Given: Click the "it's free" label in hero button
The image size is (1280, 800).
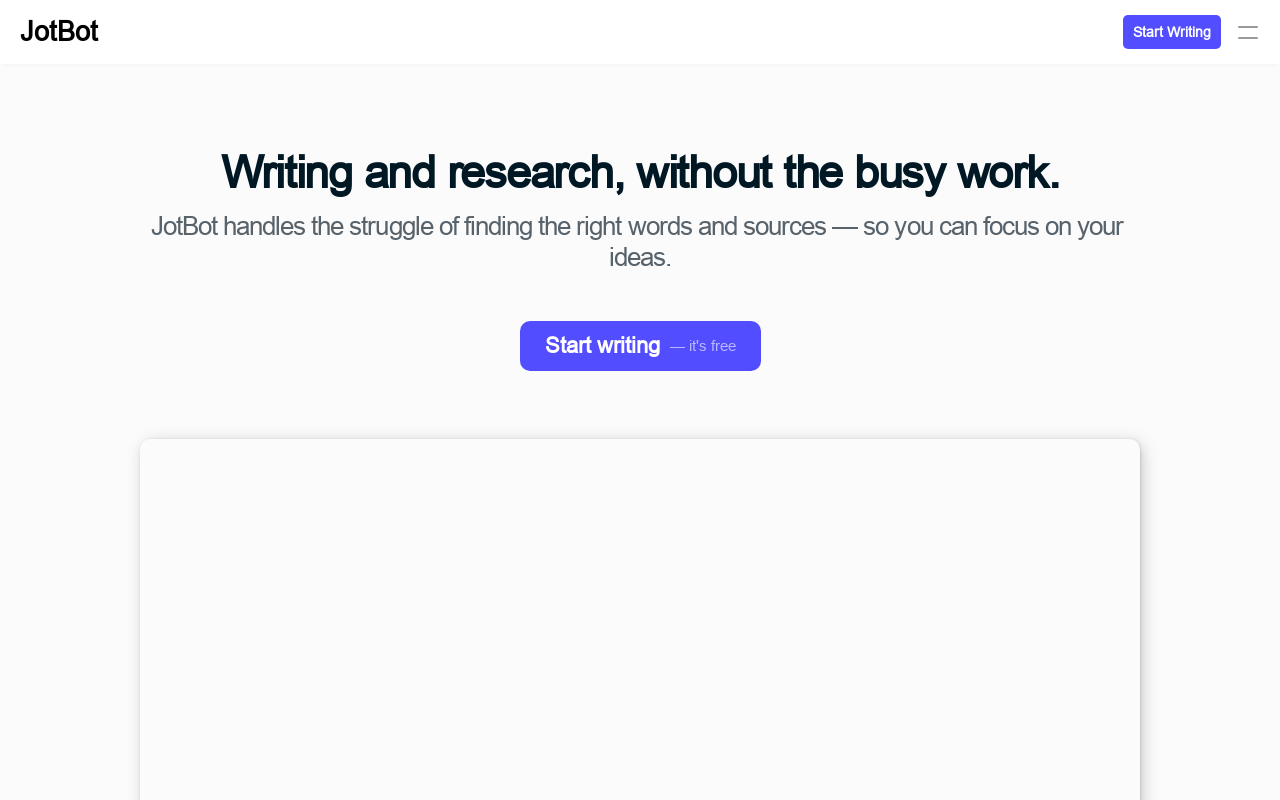Looking at the screenshot, I should tap(703, 346).
